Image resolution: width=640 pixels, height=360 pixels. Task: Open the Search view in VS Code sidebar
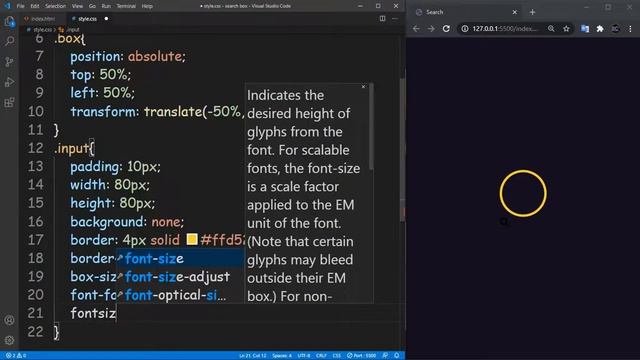point(9,41)
